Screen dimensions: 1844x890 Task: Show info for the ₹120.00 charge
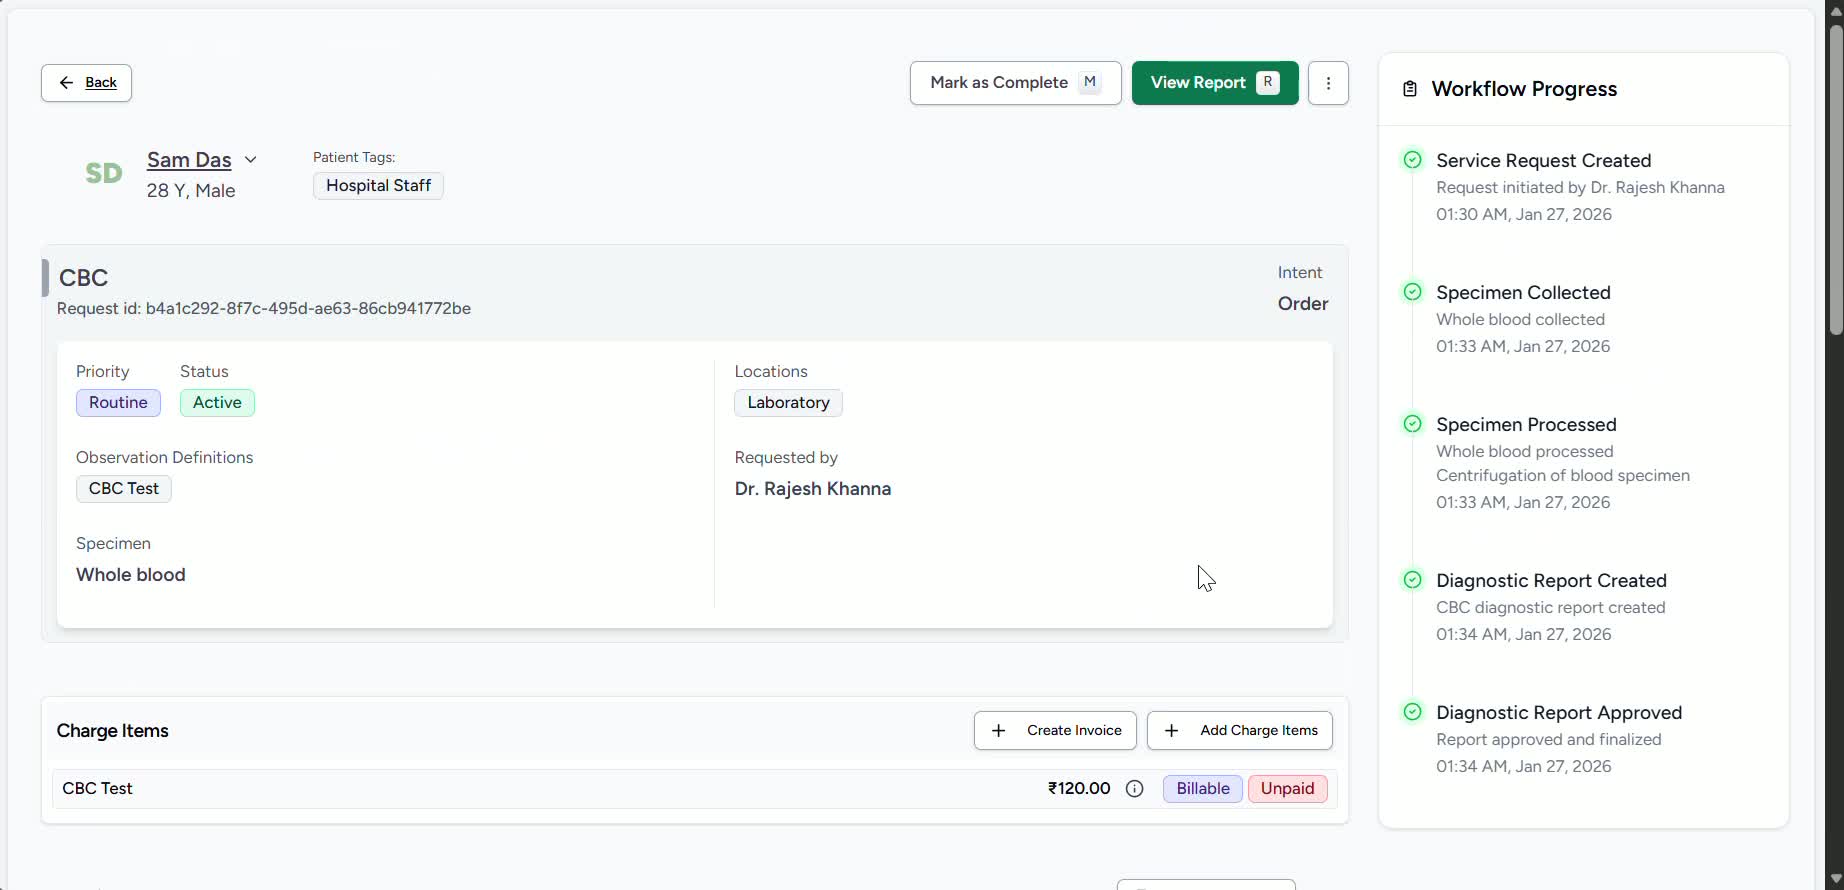coord(1134,789)
